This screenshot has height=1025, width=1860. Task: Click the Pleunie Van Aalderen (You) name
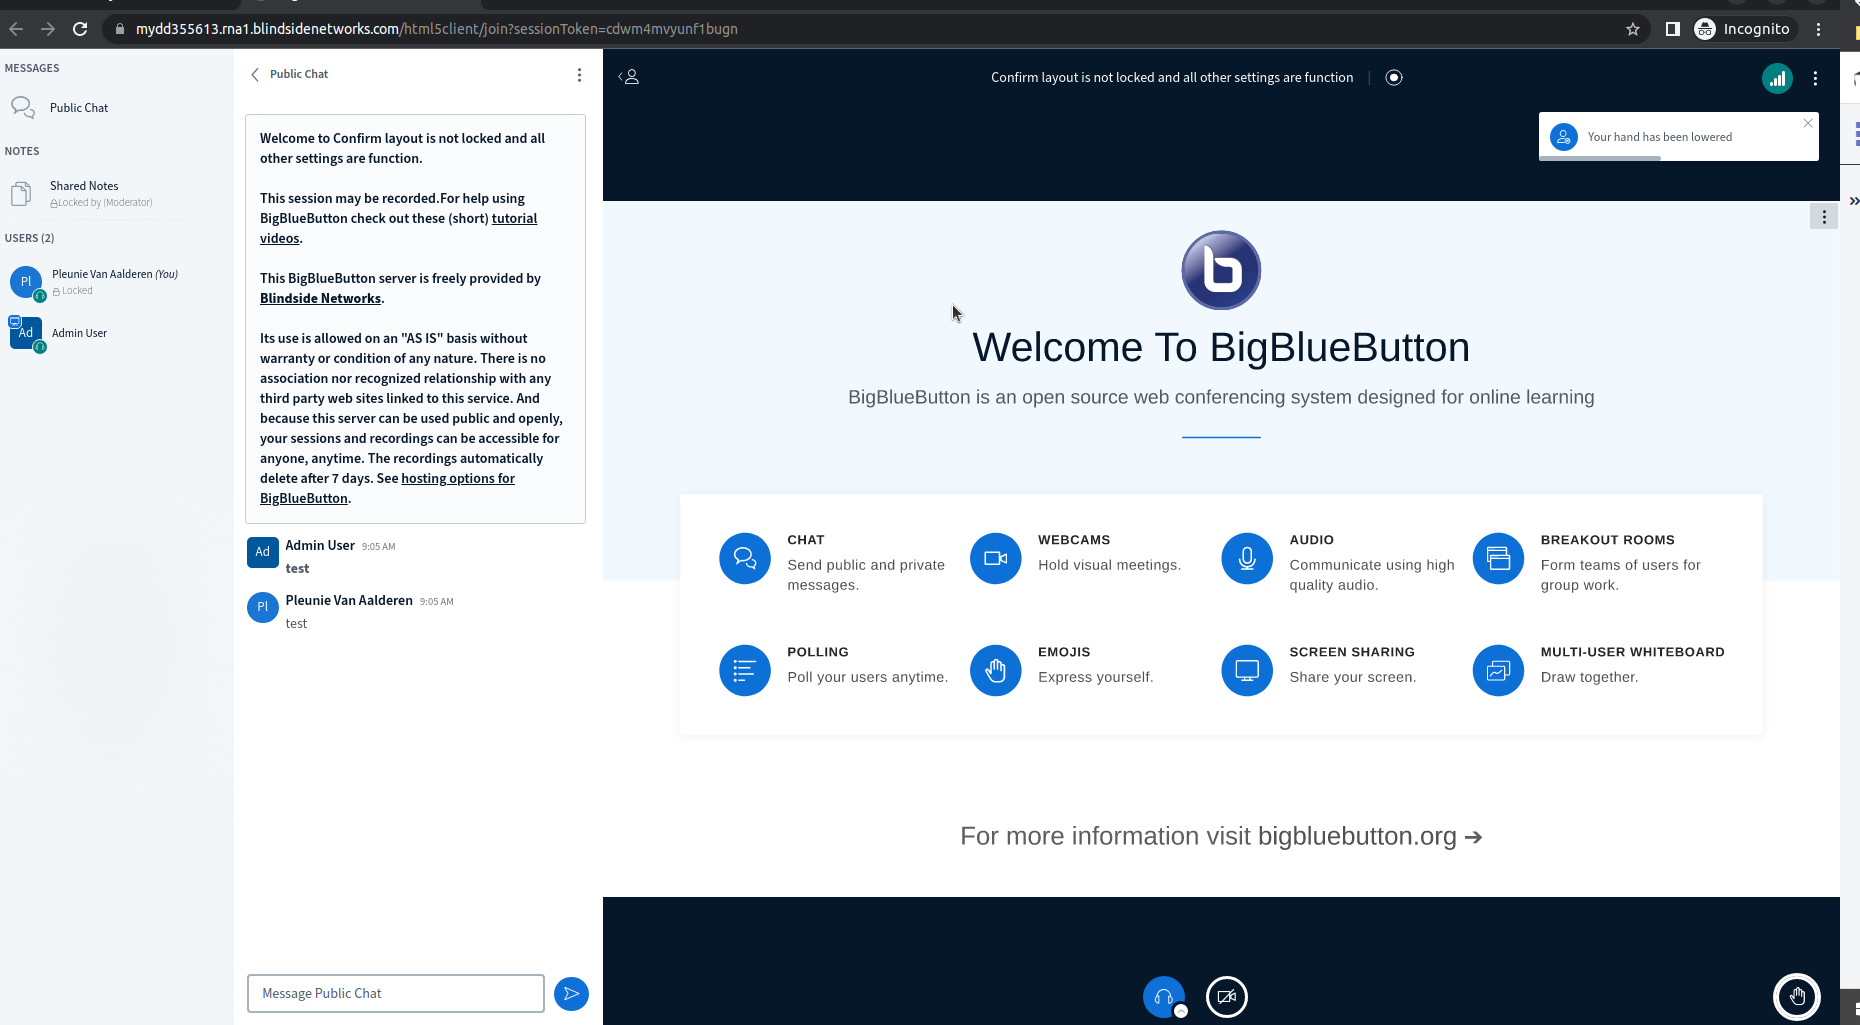[x=115, y=274]
